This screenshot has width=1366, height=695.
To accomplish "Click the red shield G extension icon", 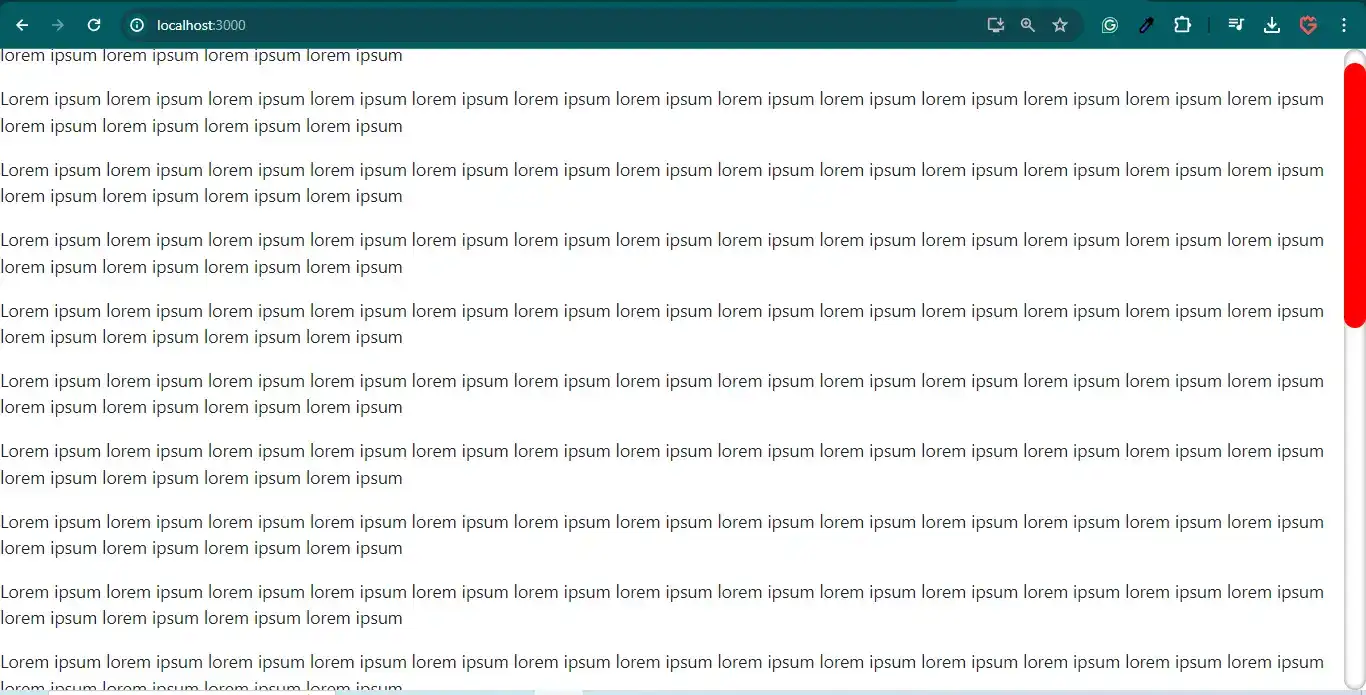I will 1308,25.
